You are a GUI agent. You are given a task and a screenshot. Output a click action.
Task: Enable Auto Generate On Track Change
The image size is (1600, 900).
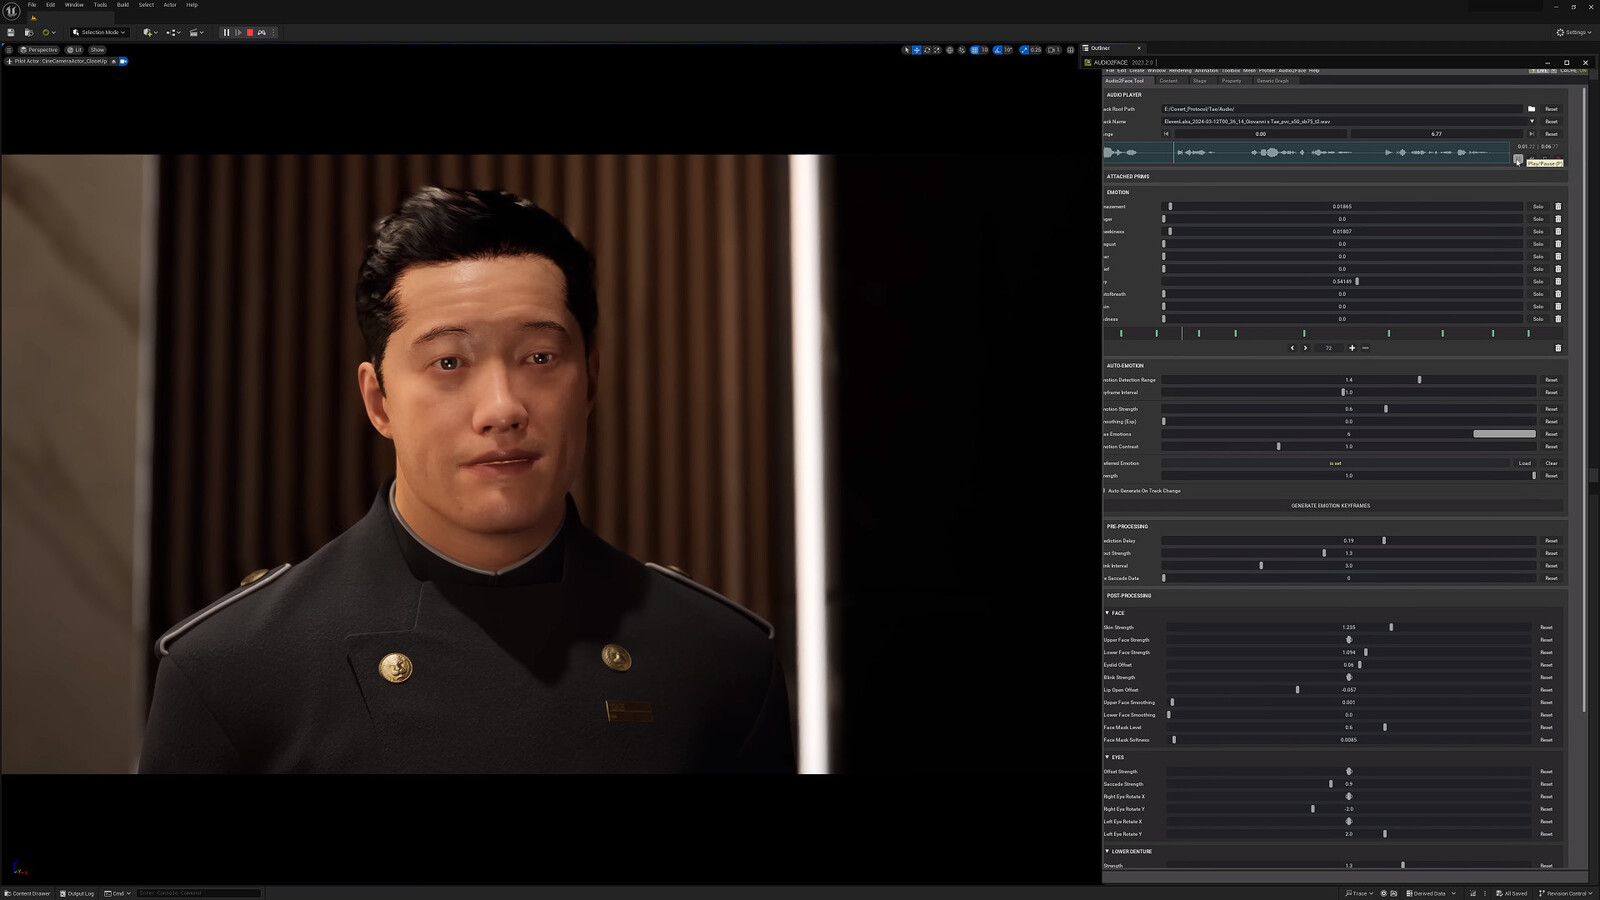coord(1105,491)
